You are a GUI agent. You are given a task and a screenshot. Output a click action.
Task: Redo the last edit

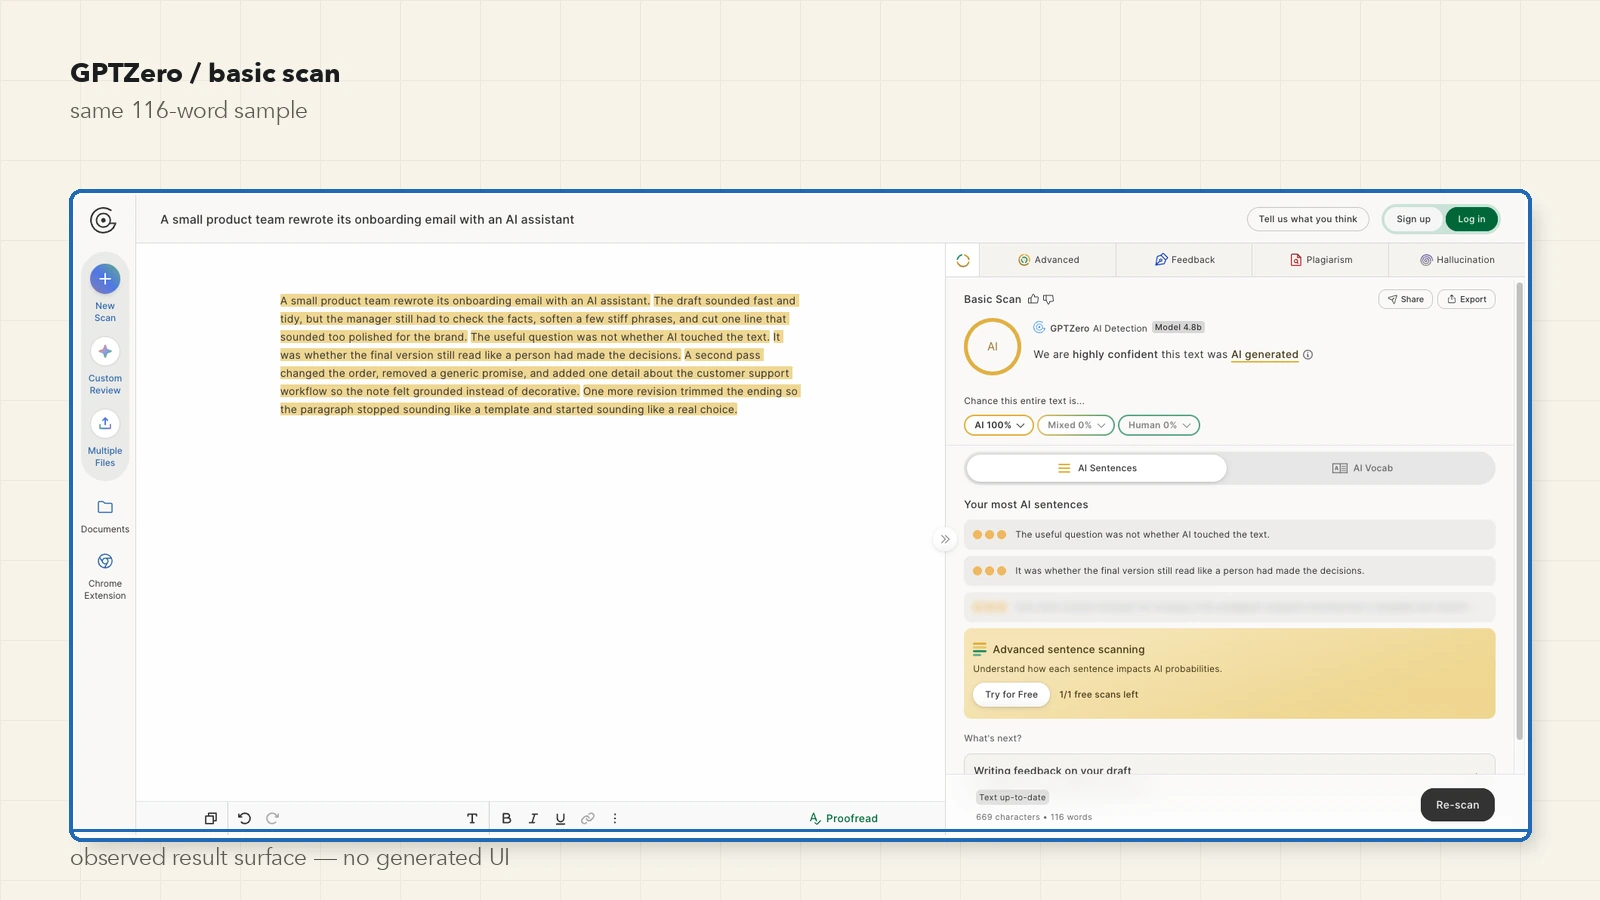point(272,818)
